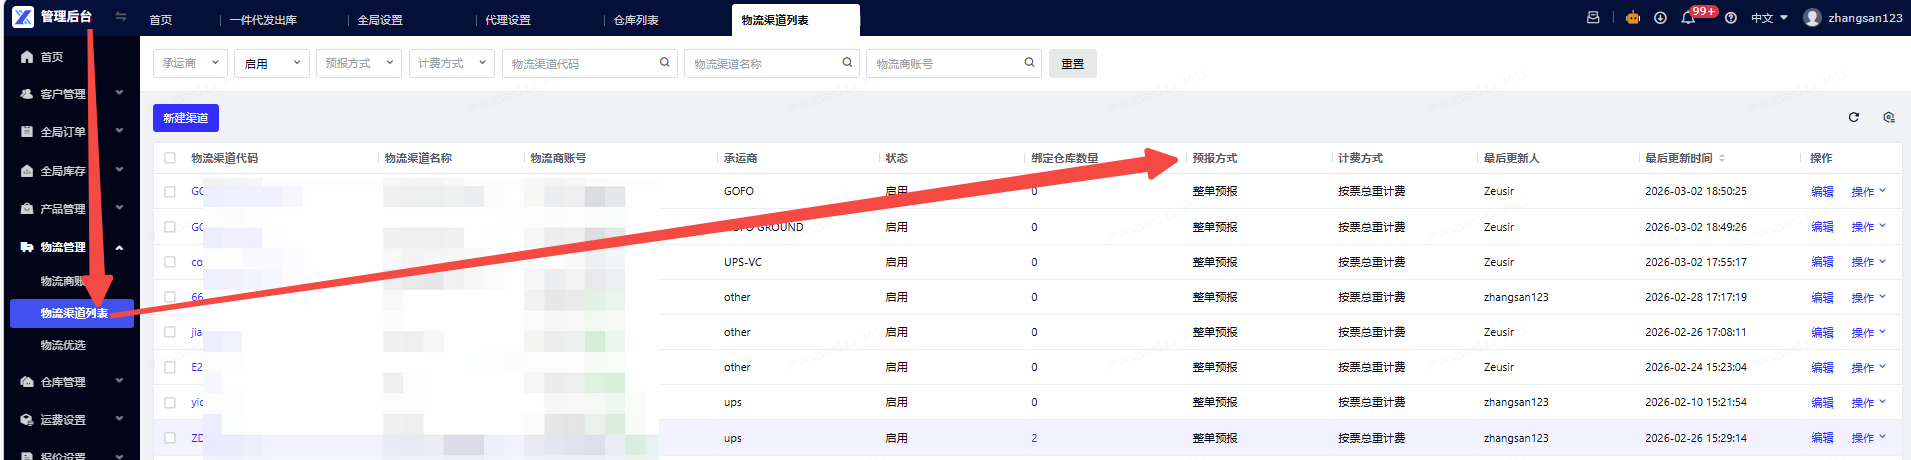
Task: Check the row updated 2026-03-02 18:49:26
Action: pyautogui.click(x=170, y=227)
